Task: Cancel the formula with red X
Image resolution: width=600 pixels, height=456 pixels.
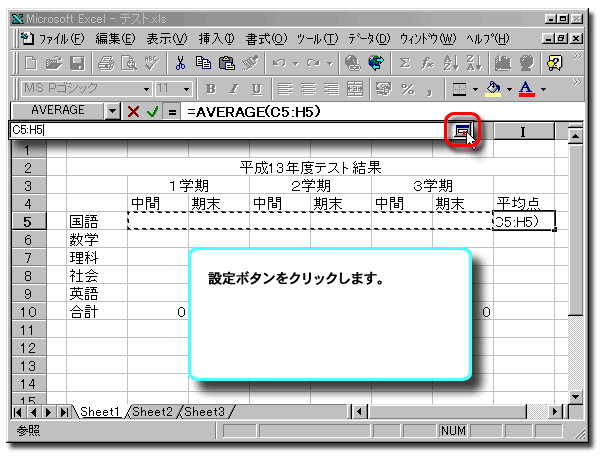Action: [x=133, y=112]
